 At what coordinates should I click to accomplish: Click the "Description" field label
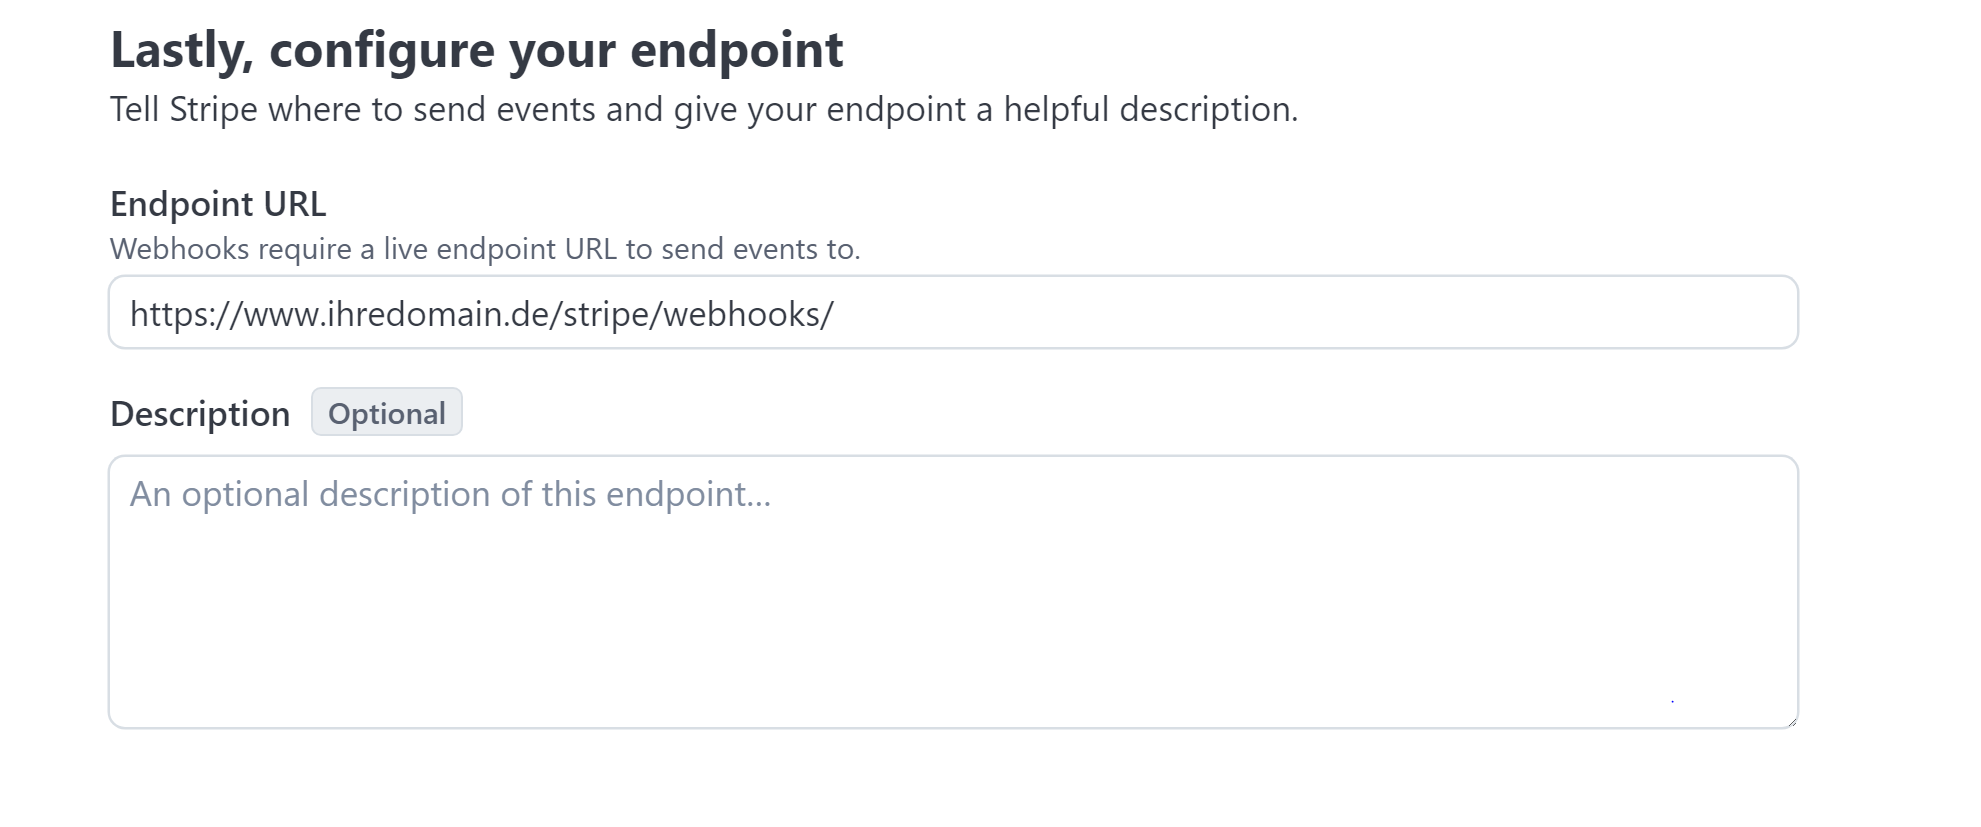click(x=200, y=414)
